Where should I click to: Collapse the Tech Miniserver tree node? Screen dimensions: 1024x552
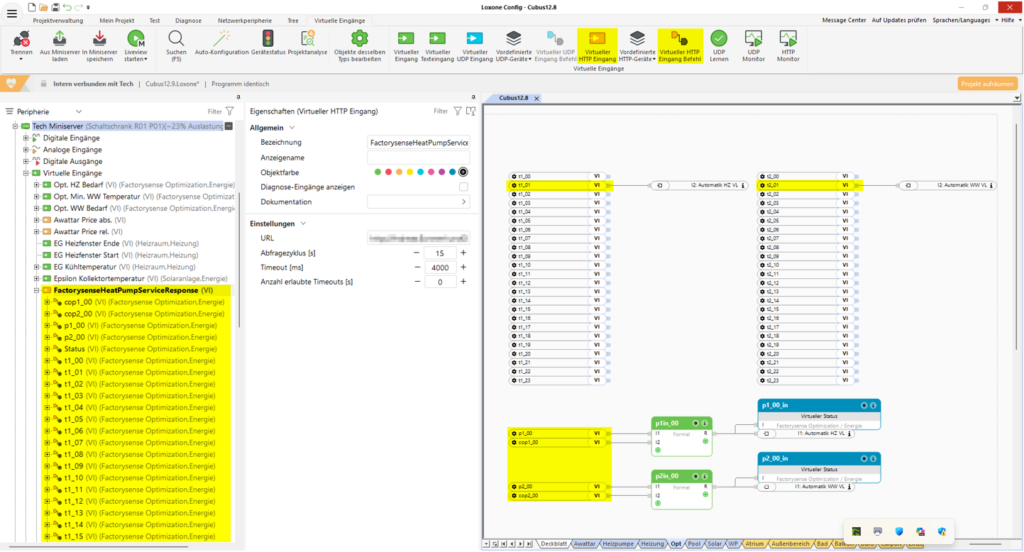(14, 126)
